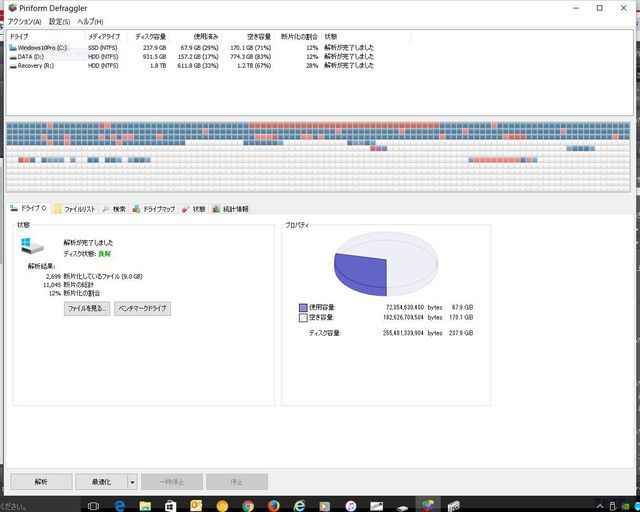The height and width of the screenshot is (512, 640).
Task: Switch to the ドライブマップ tab
Action: [154, 209]
